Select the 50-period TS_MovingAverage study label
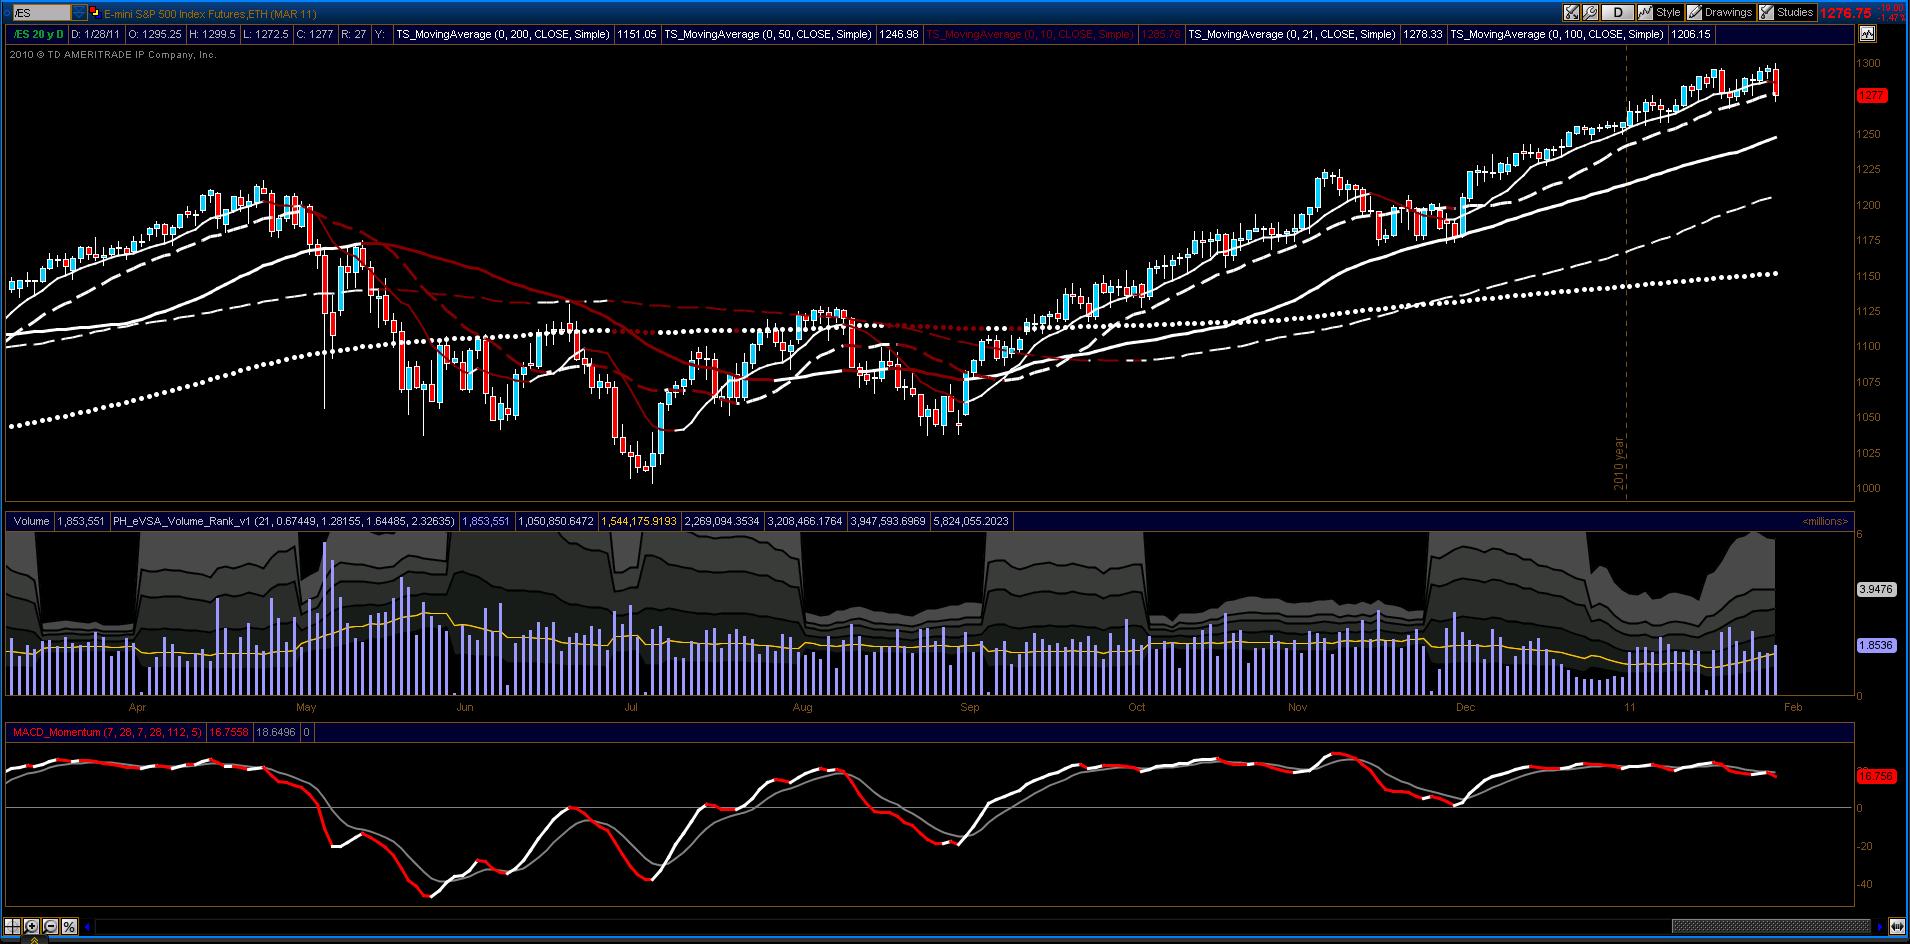This screenshot has height=944, width=1910. pos(767,34)
